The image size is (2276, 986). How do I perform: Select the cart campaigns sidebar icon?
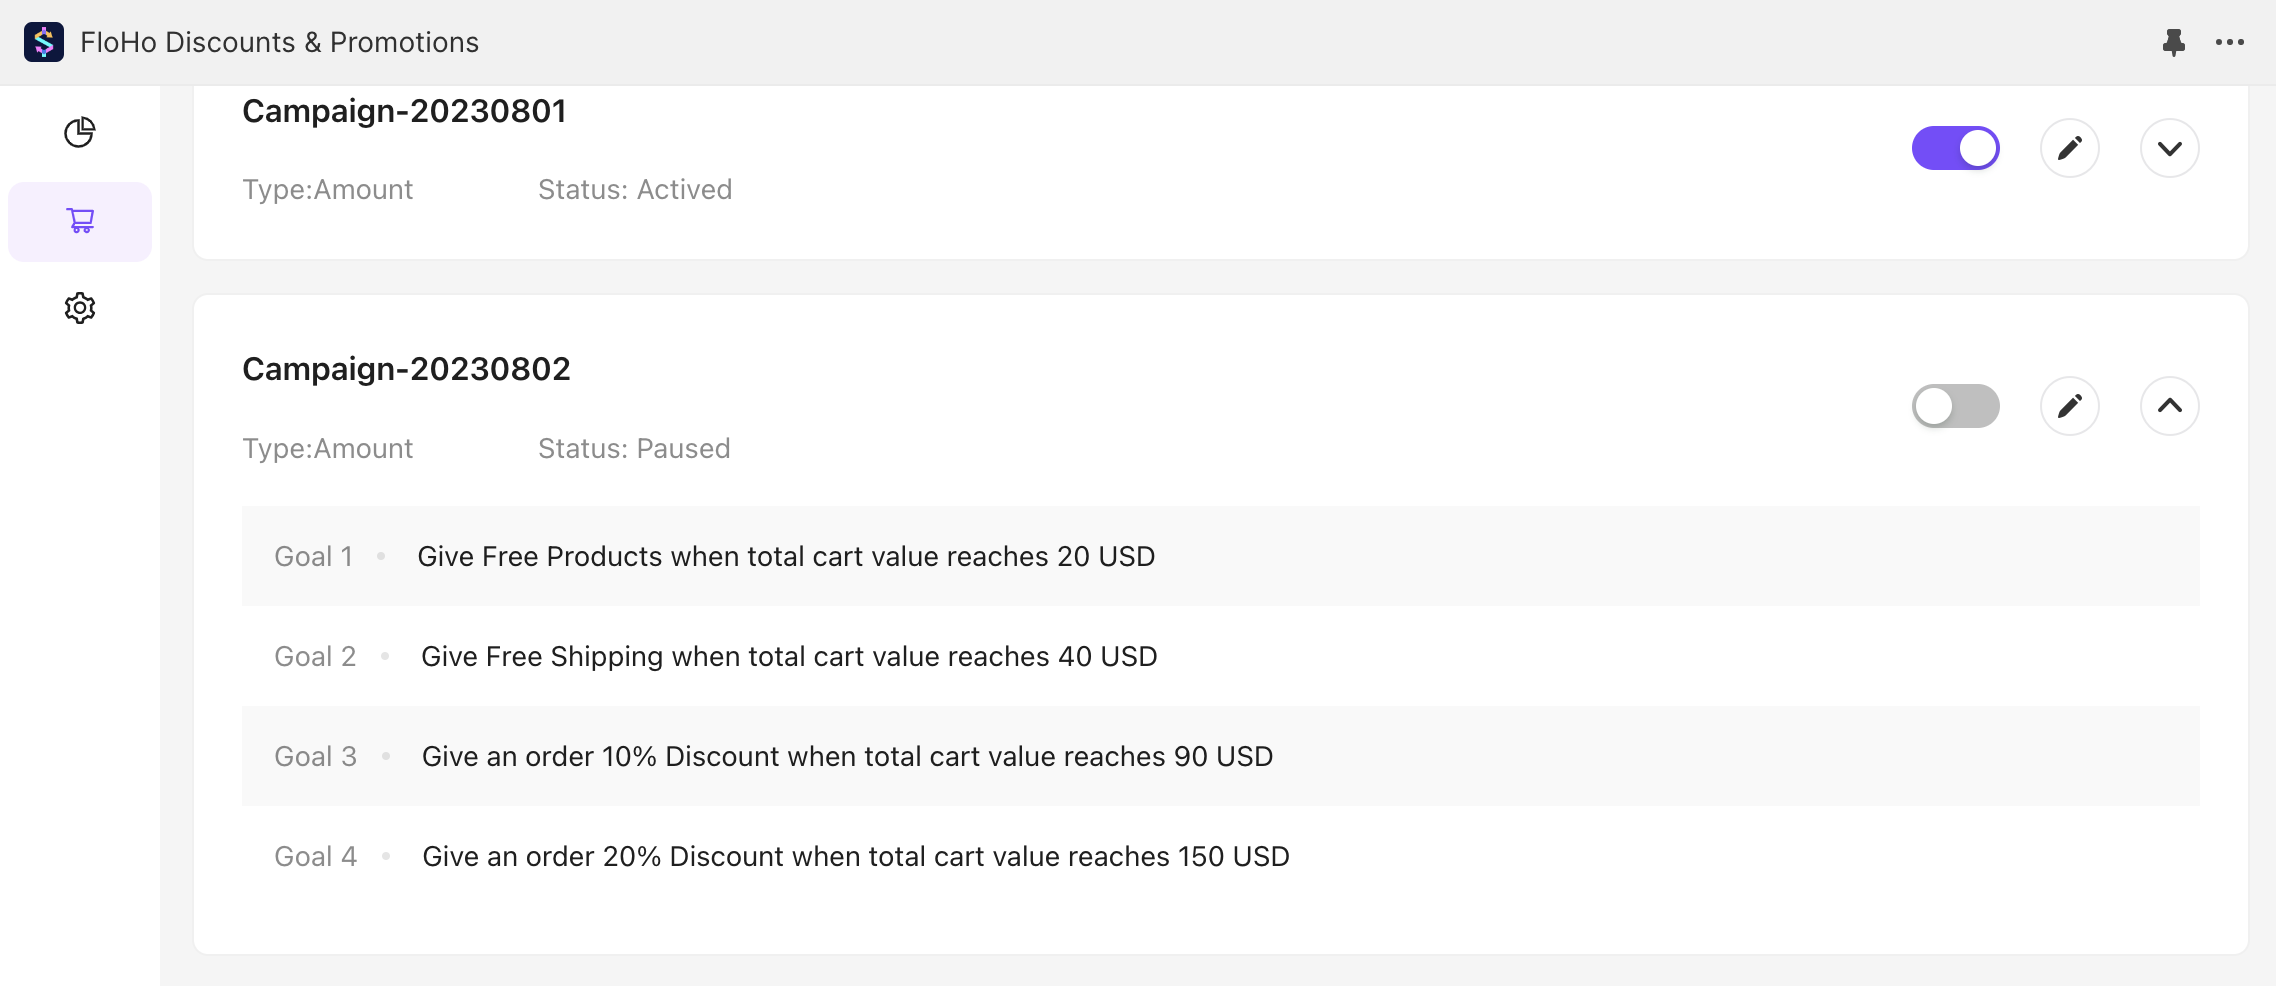(80, 221)
